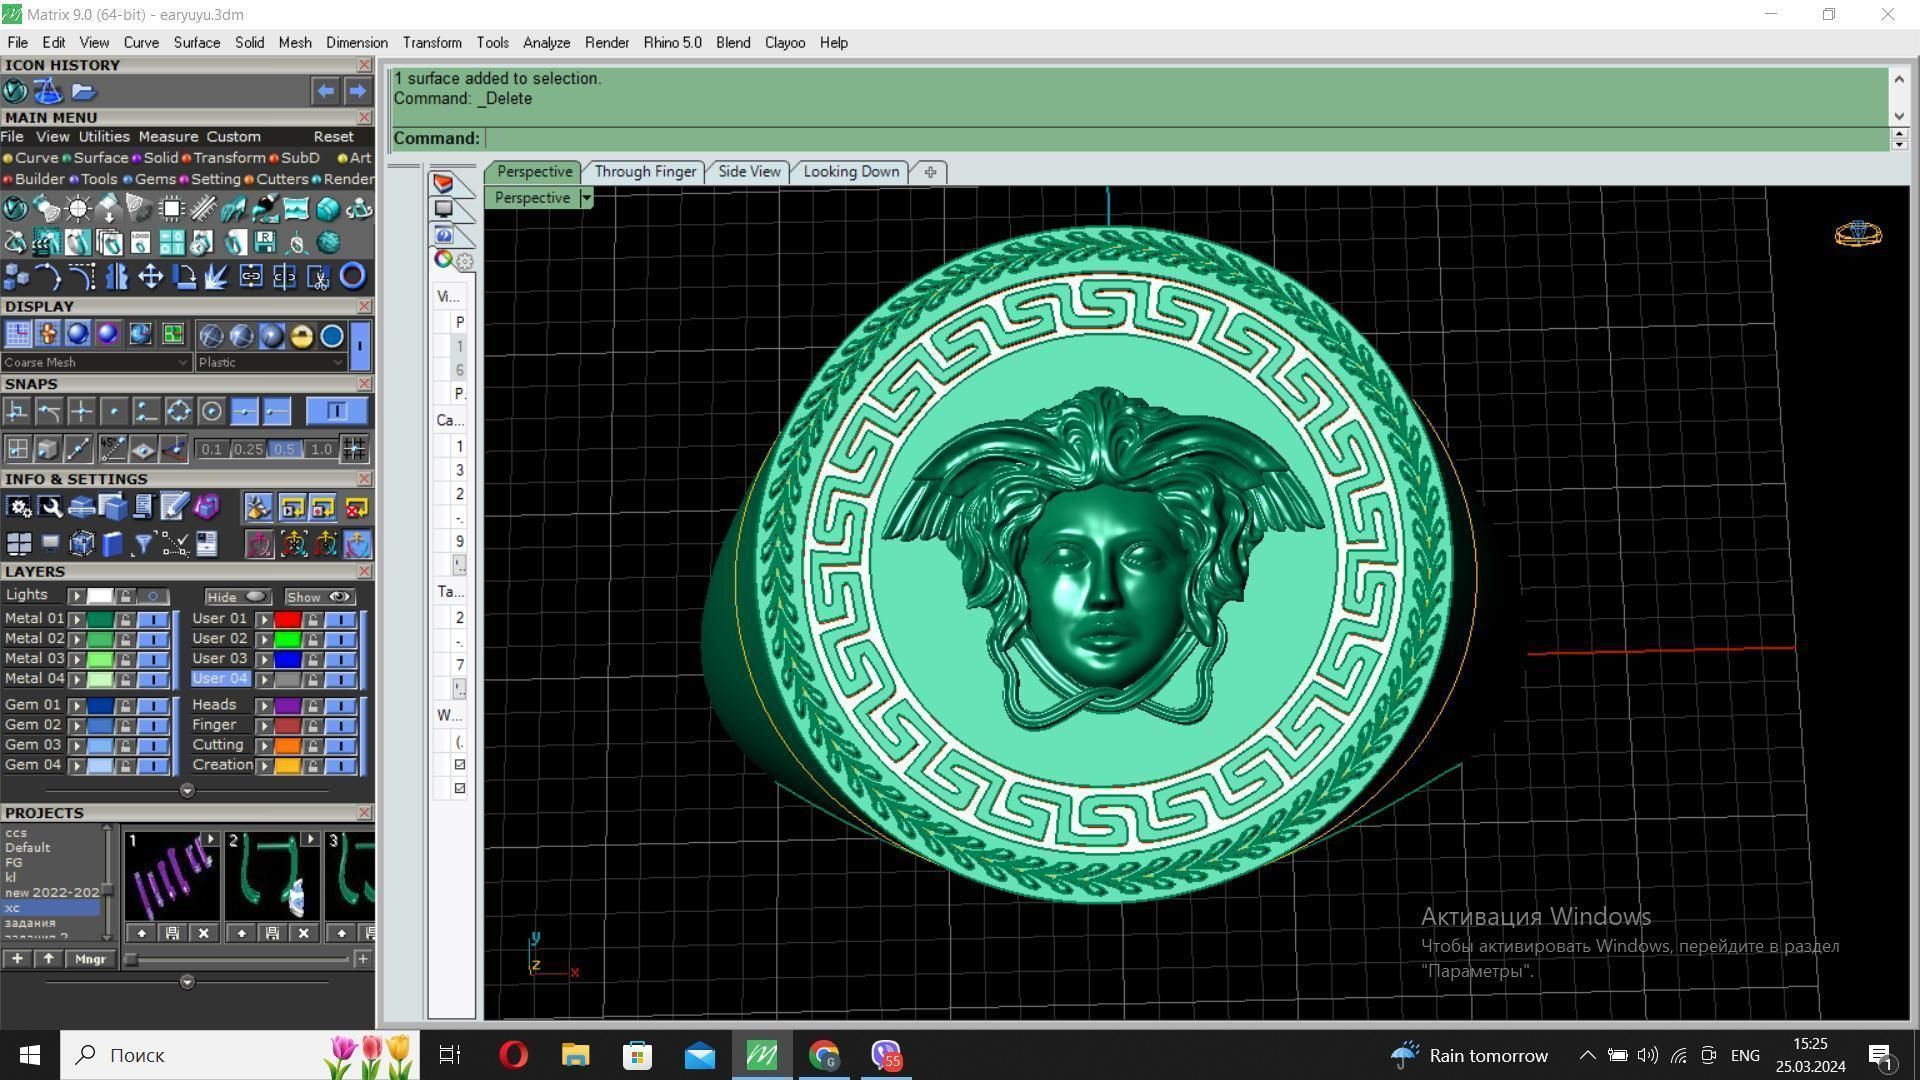Open the Transform menu in menu bar
This screenshot has height=1080, width=1920.
(431, 43)
